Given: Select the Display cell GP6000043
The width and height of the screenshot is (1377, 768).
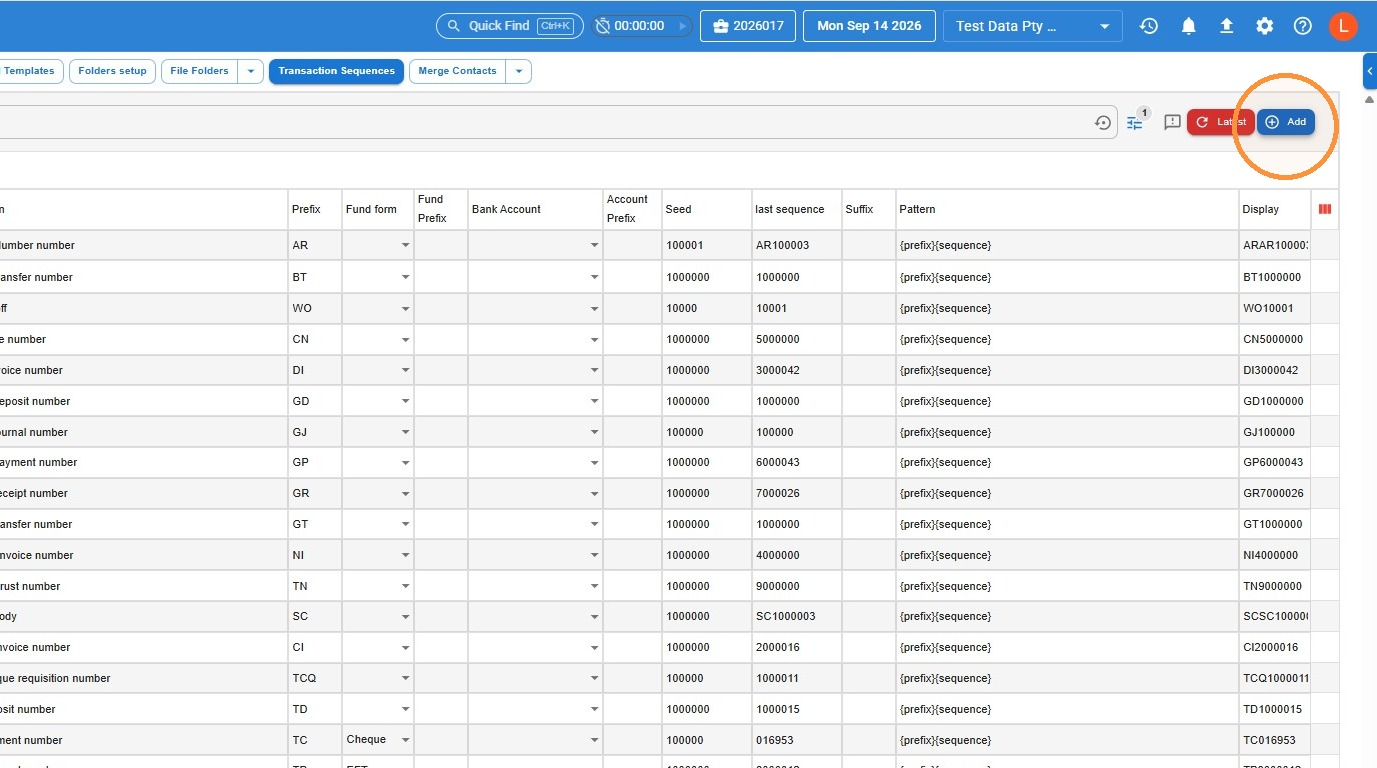Looking at the screenshot, I should (1275, 463).
